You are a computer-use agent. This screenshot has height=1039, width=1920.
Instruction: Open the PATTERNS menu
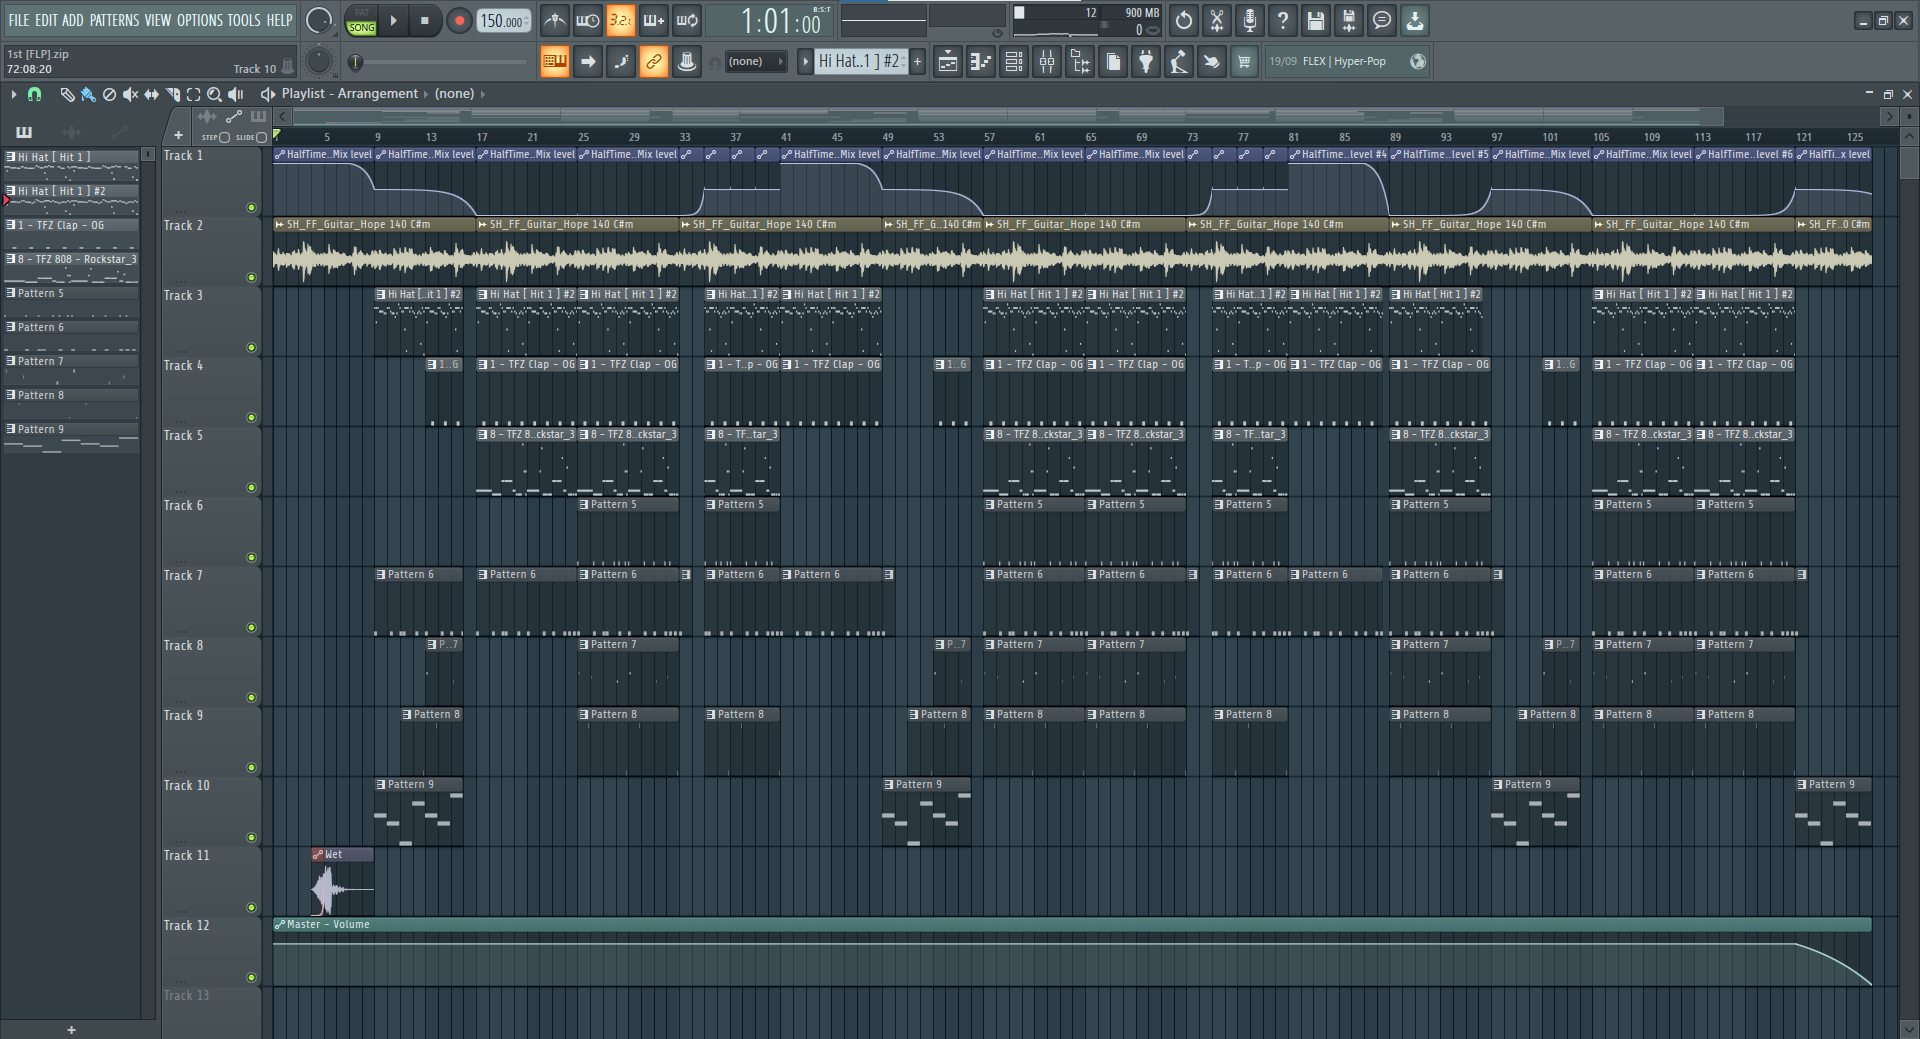115,20
